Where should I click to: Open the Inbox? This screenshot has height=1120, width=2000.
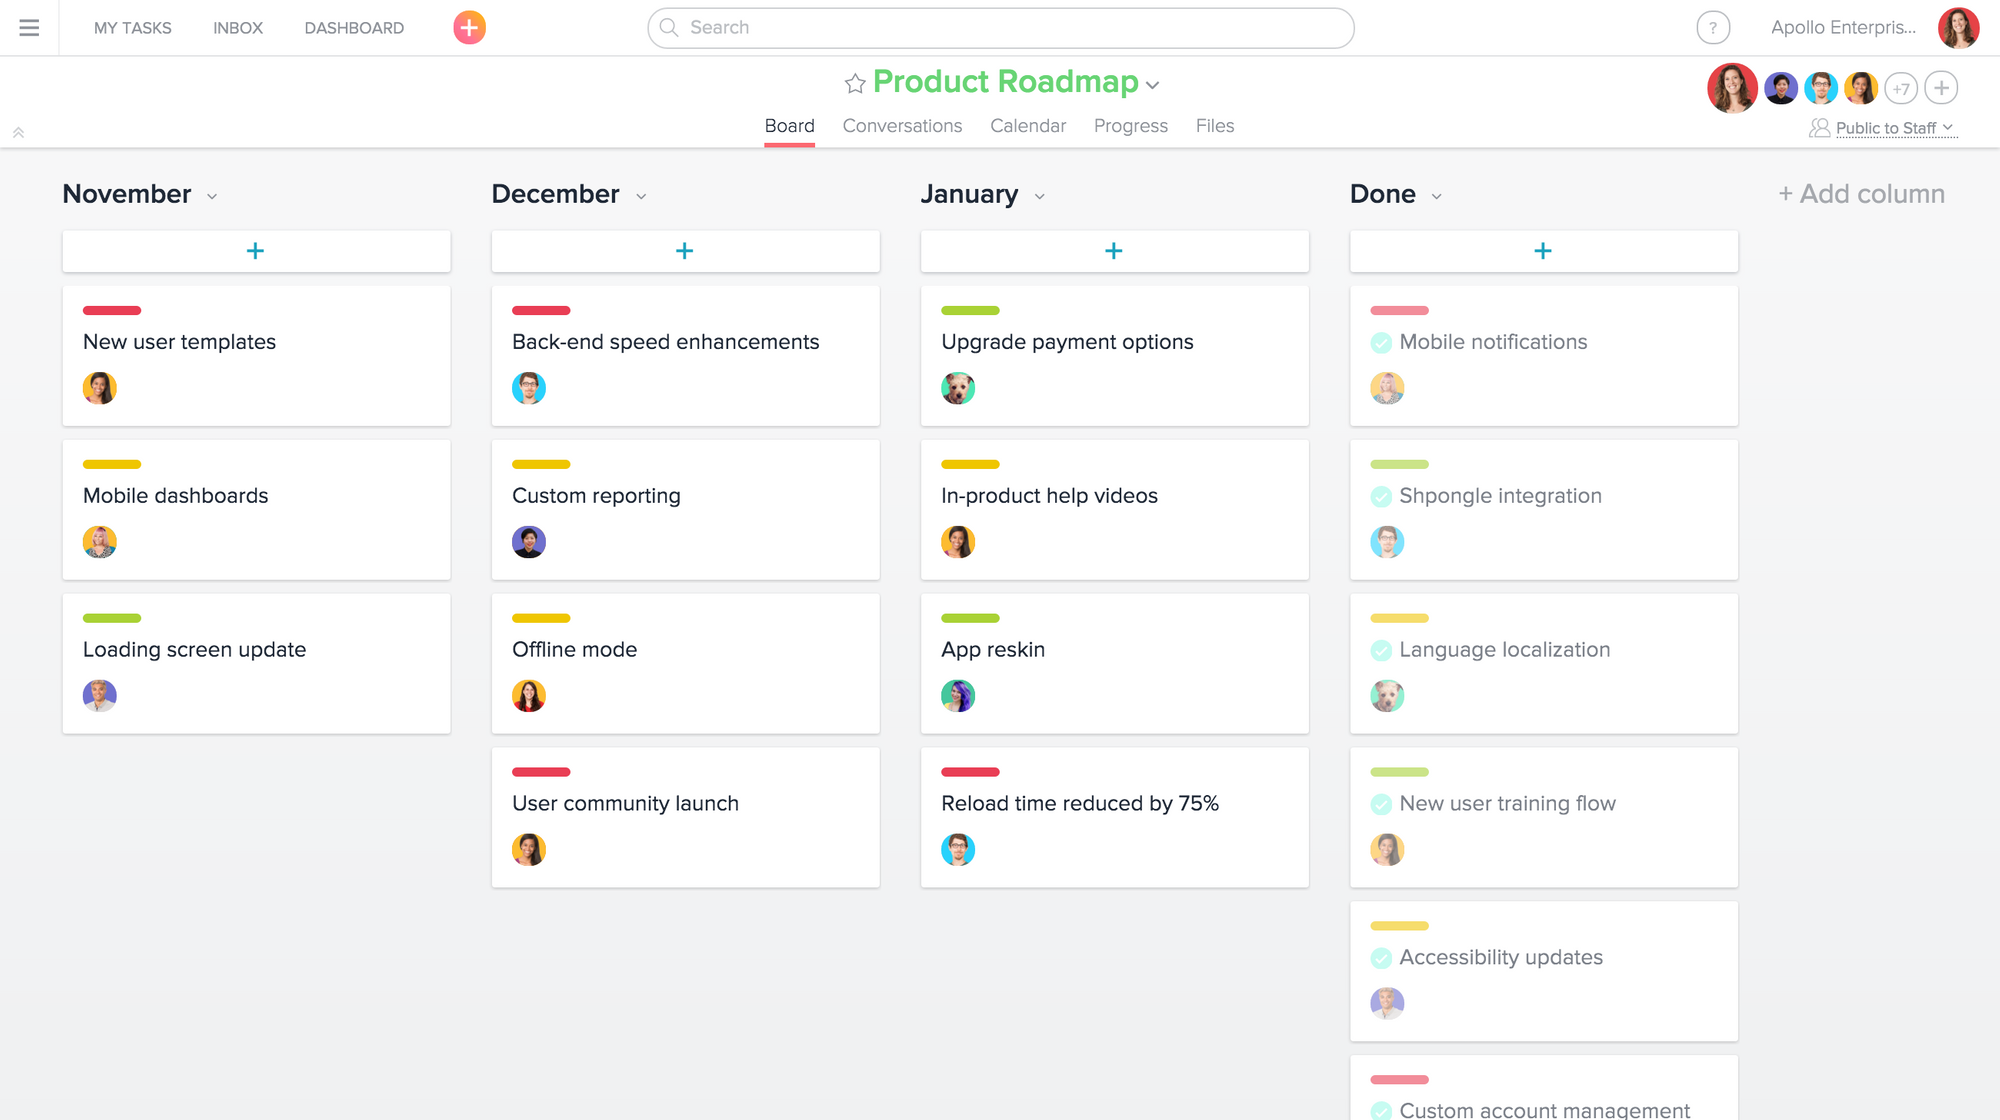238,28
